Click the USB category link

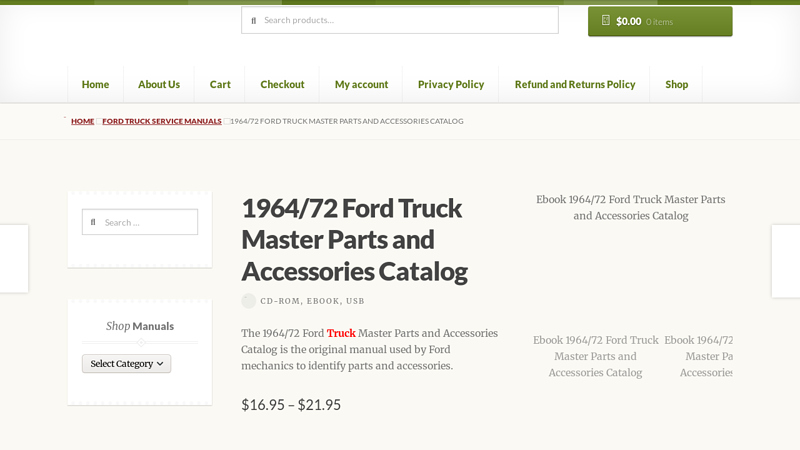click(x=355, y=301)
